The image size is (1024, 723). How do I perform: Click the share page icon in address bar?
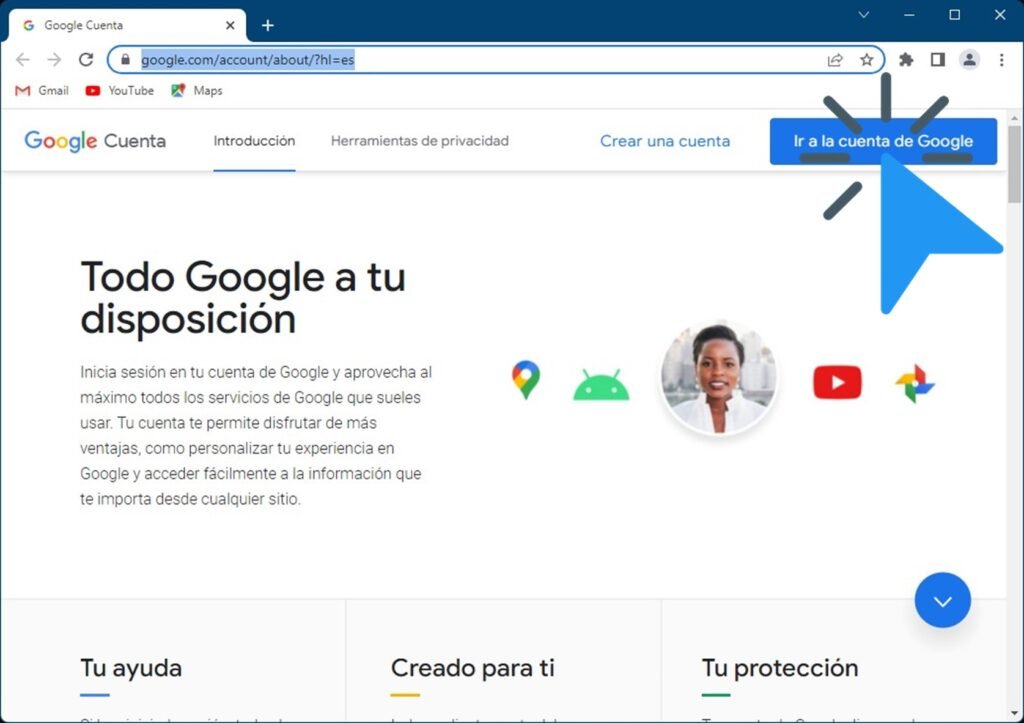835,60
